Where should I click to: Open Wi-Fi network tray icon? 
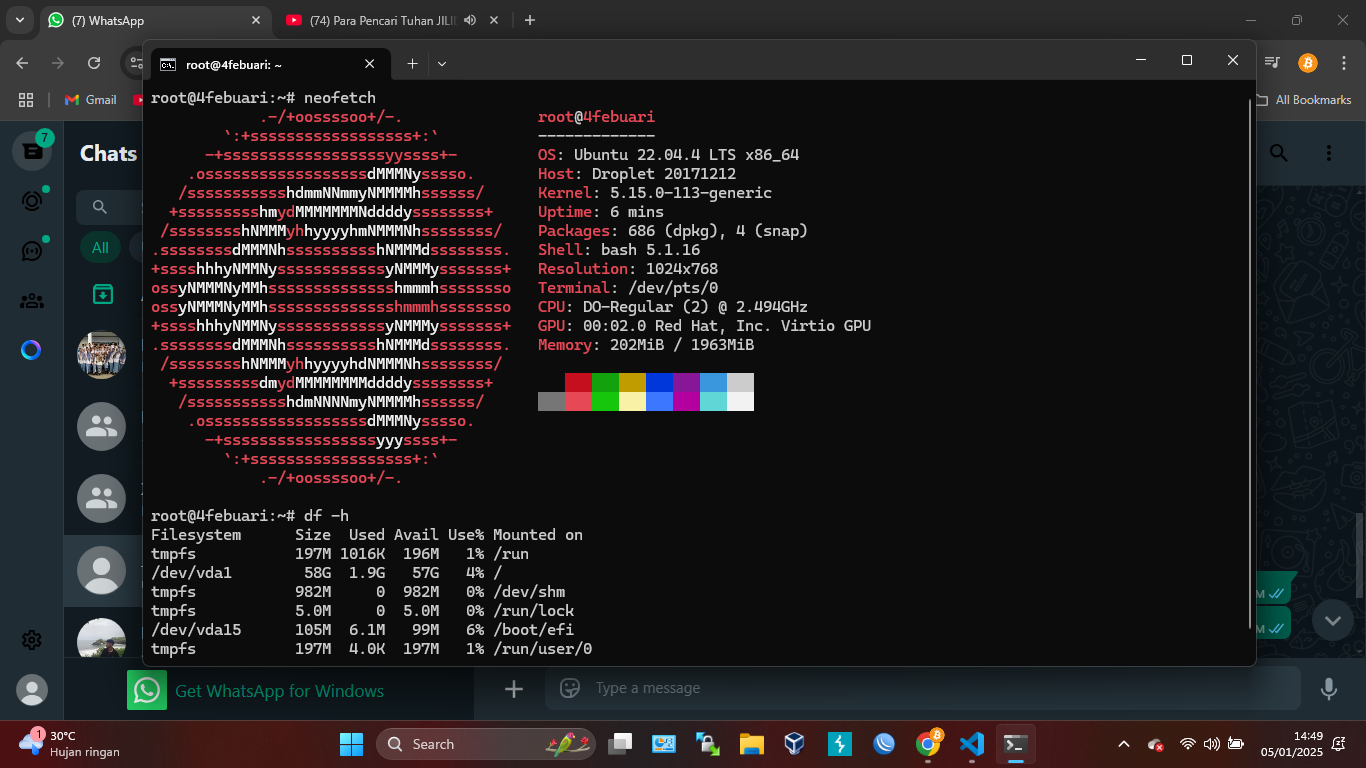coord(1188,744)
